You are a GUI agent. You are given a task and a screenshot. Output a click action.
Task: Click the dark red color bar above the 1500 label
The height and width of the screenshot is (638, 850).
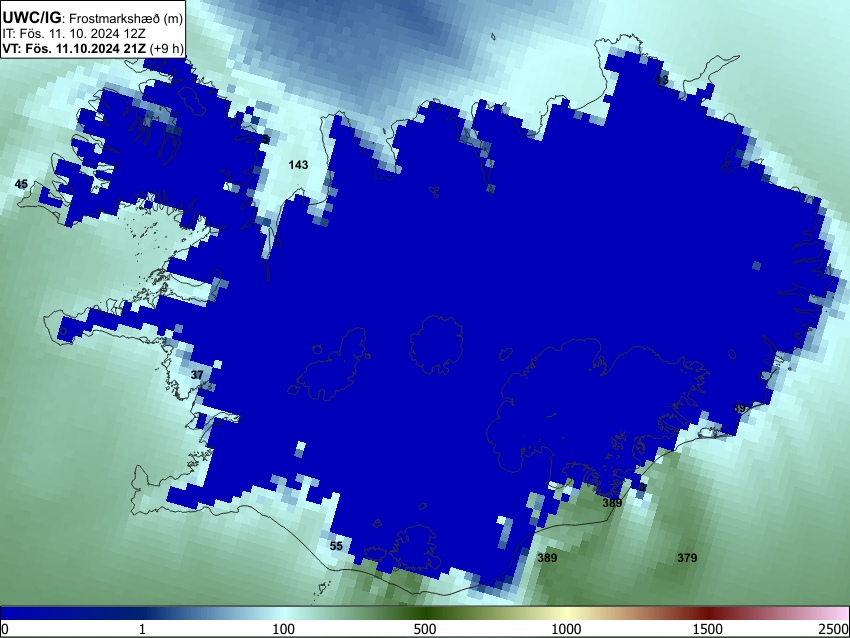(708, 613)
